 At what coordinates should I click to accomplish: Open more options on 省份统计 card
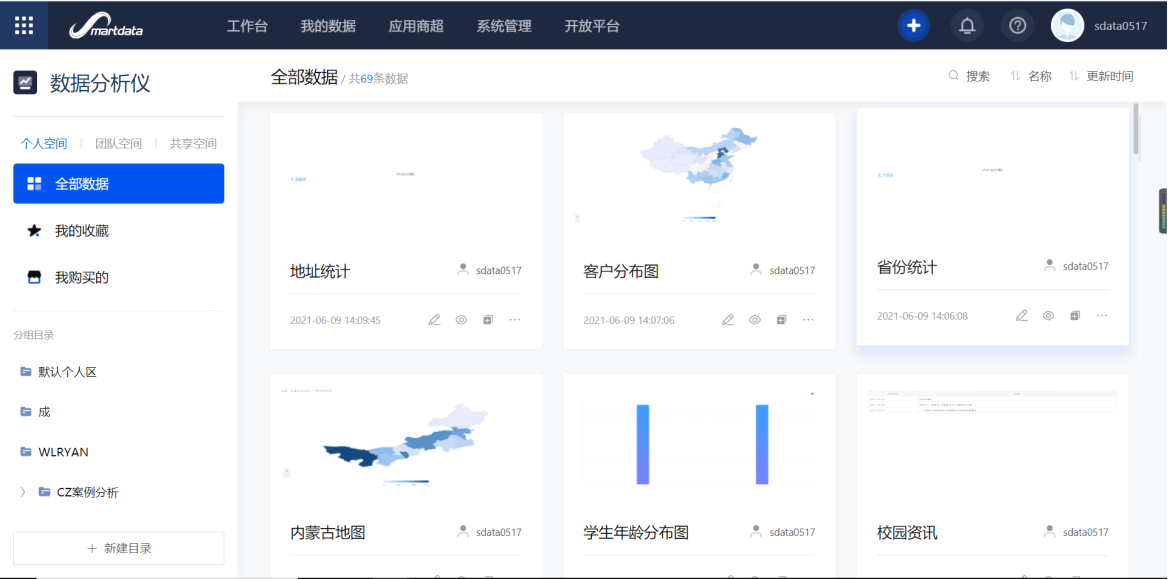click(x=1101, y=316)
